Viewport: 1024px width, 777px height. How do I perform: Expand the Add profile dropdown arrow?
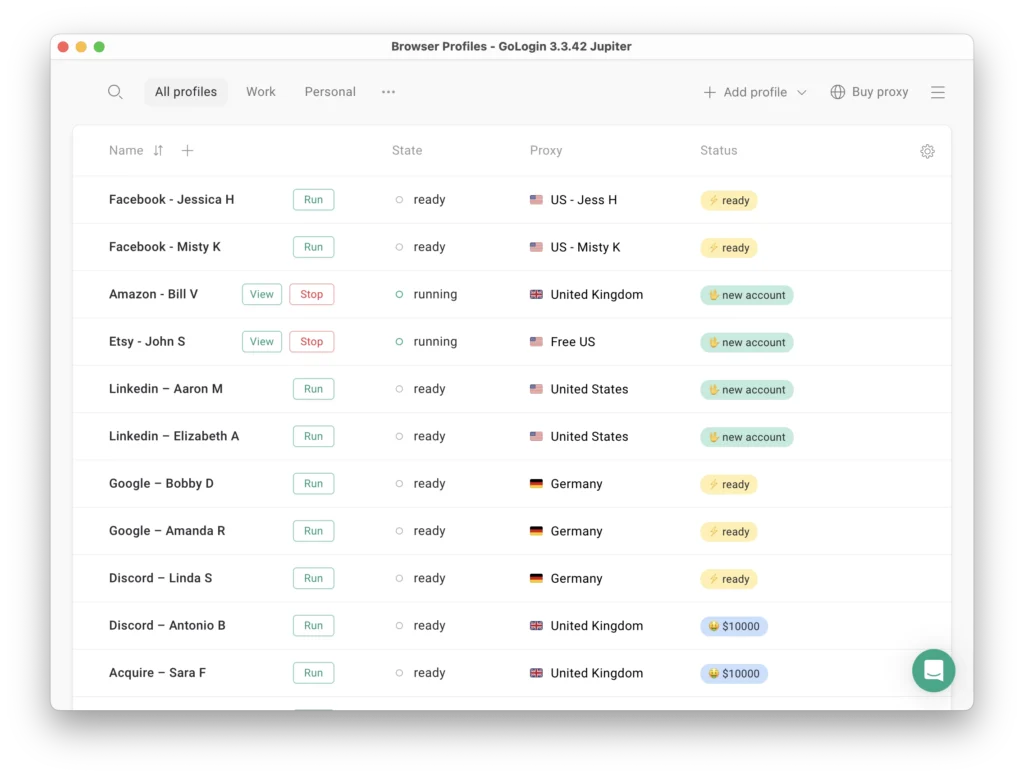[x=803, y=91]
